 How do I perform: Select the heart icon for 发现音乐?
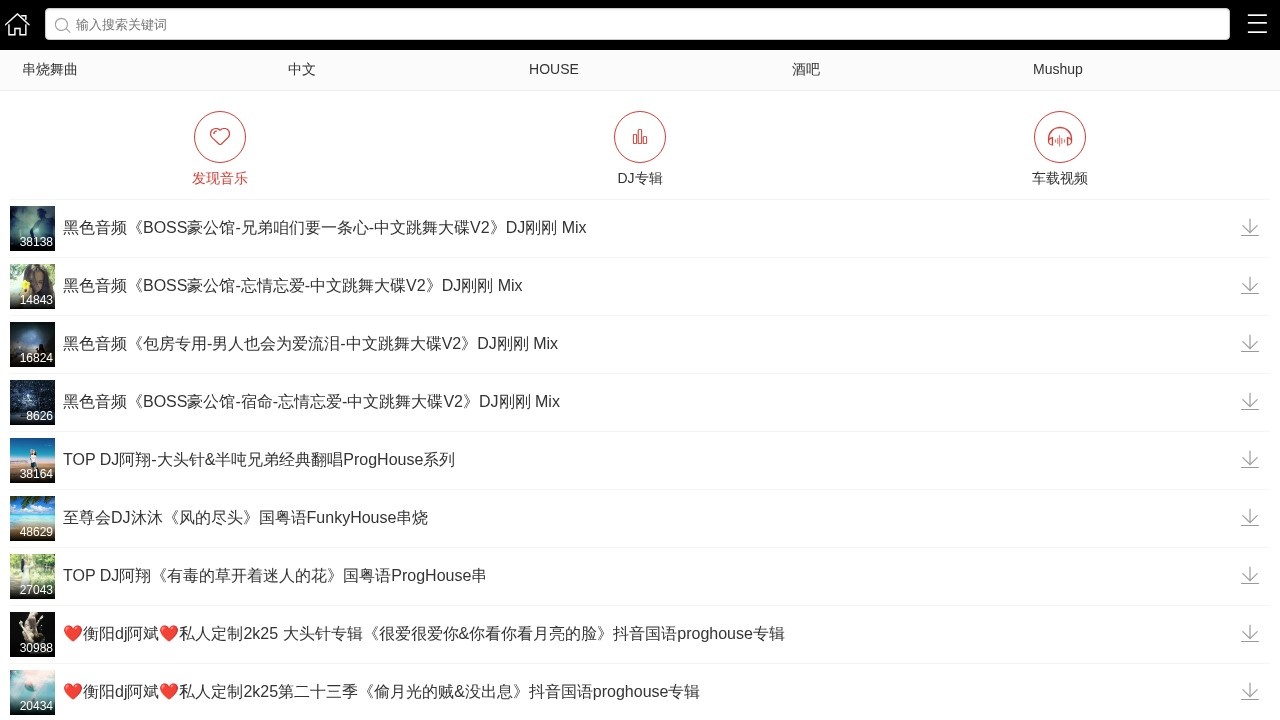click(220, 137)
